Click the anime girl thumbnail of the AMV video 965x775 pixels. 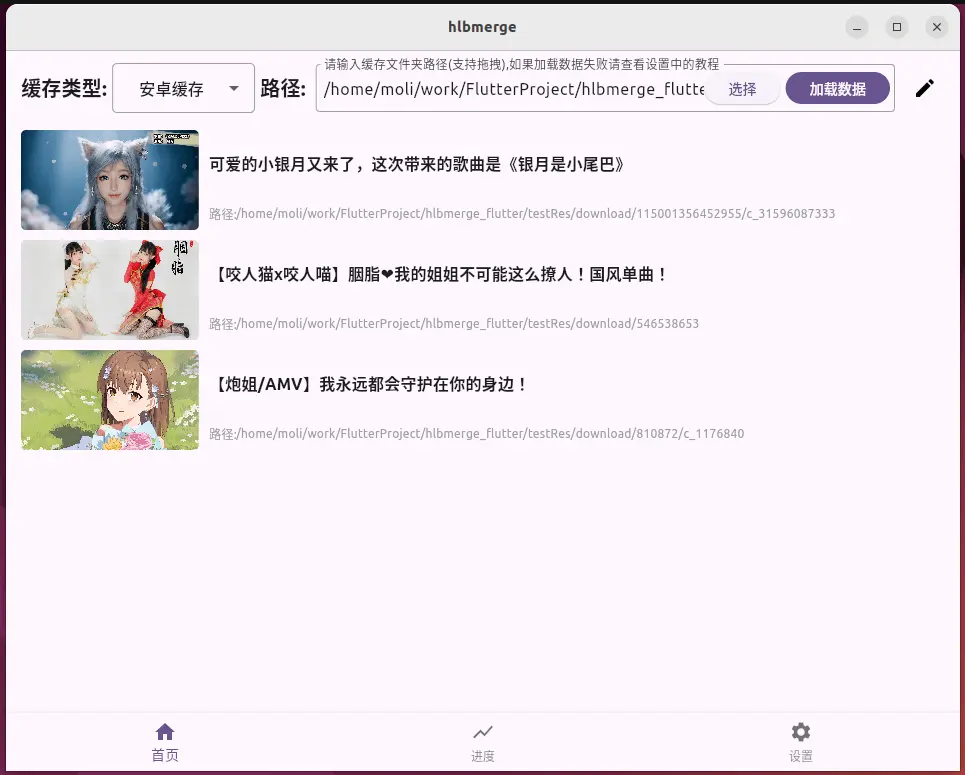(x=109, y=400)
